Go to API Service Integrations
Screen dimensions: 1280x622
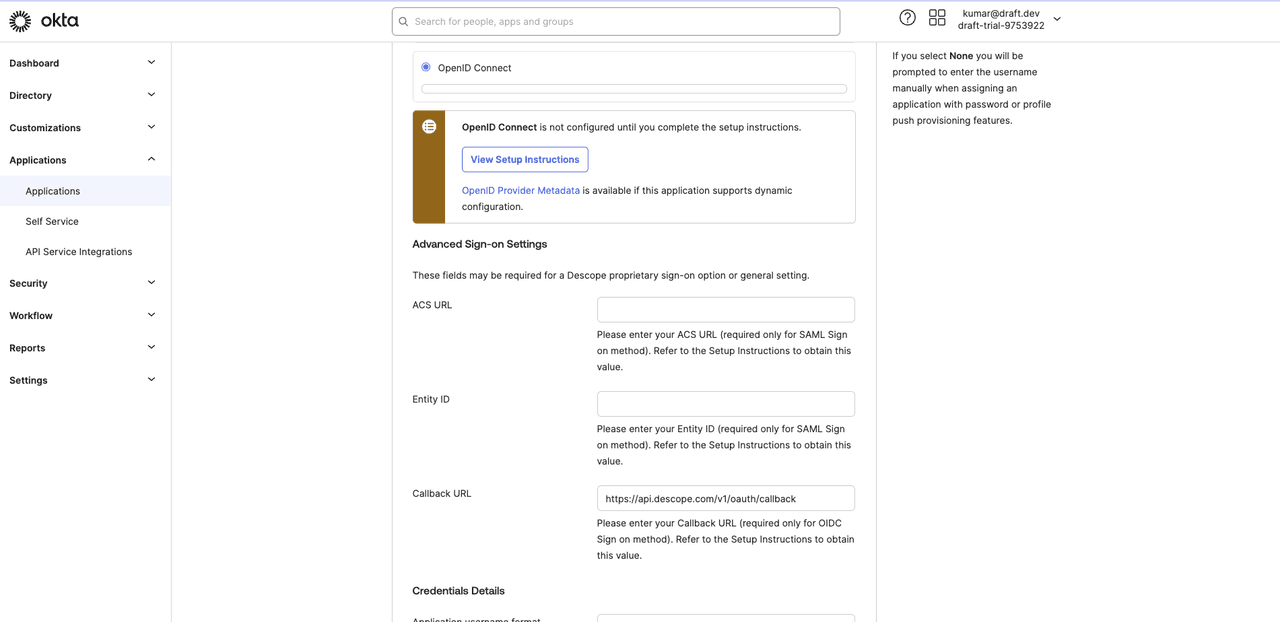pos(78,251)
